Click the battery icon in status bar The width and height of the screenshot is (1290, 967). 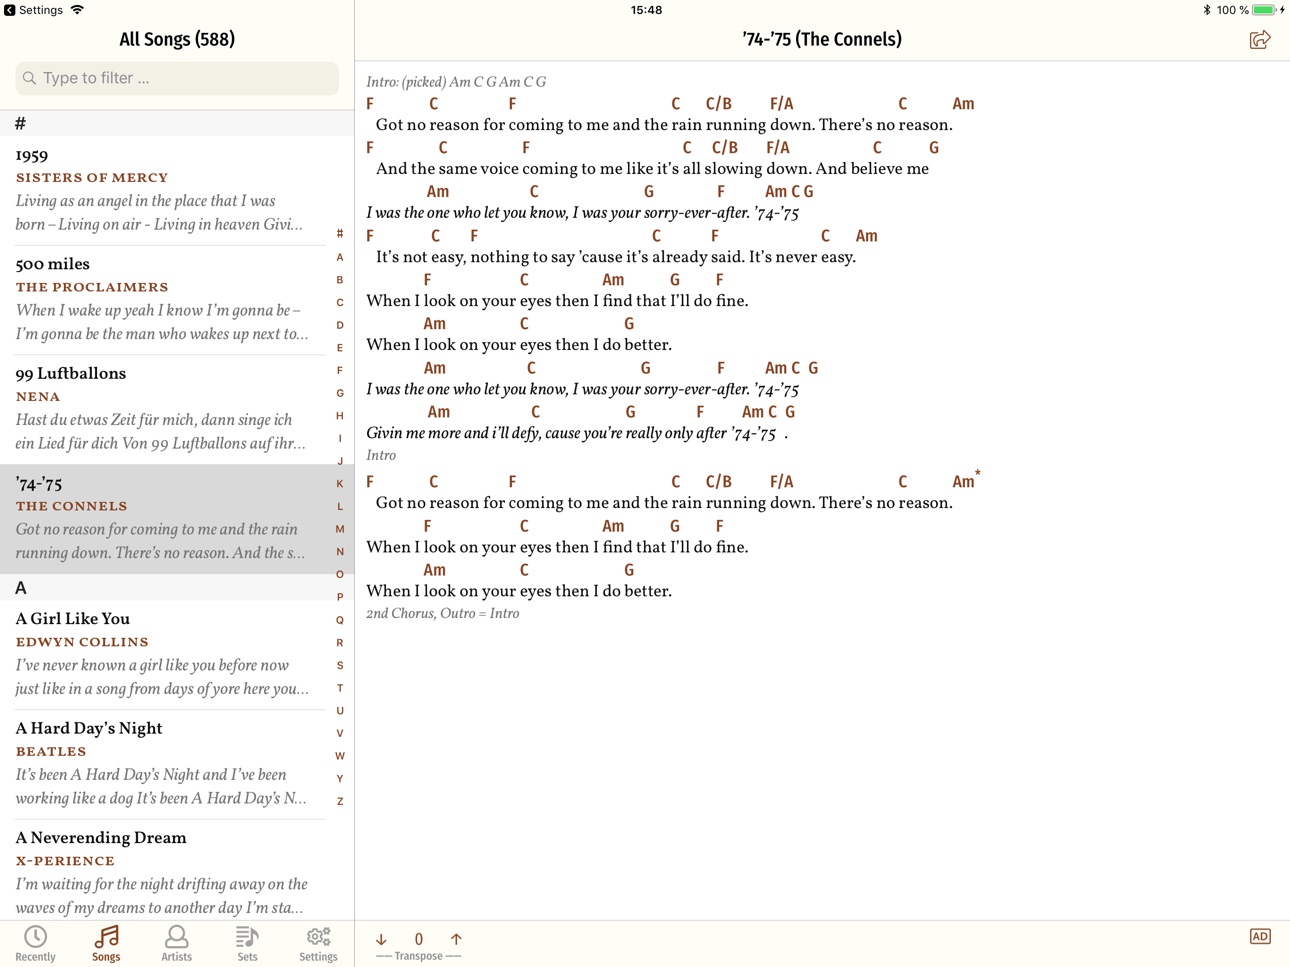coord(1264,10)
